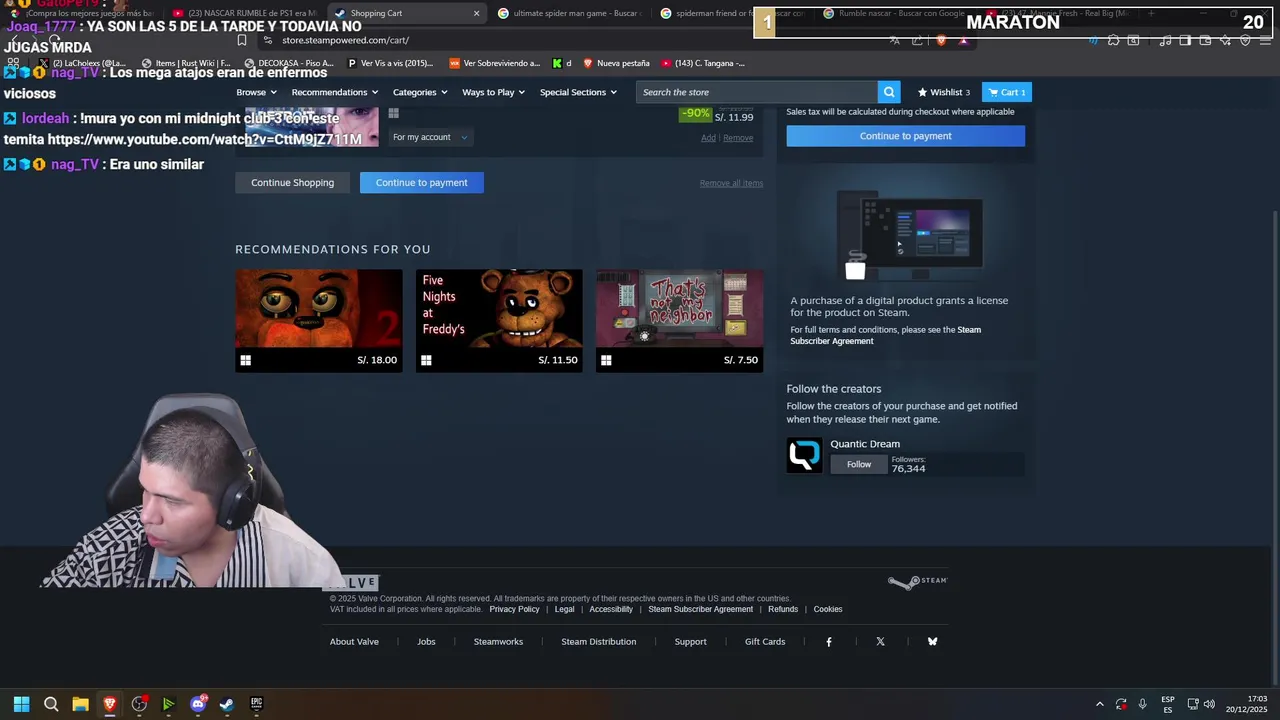This screenshot has width=1280, height=720.
Task: Click the Brave browser taskbar icon
Action: click(110, 704)
